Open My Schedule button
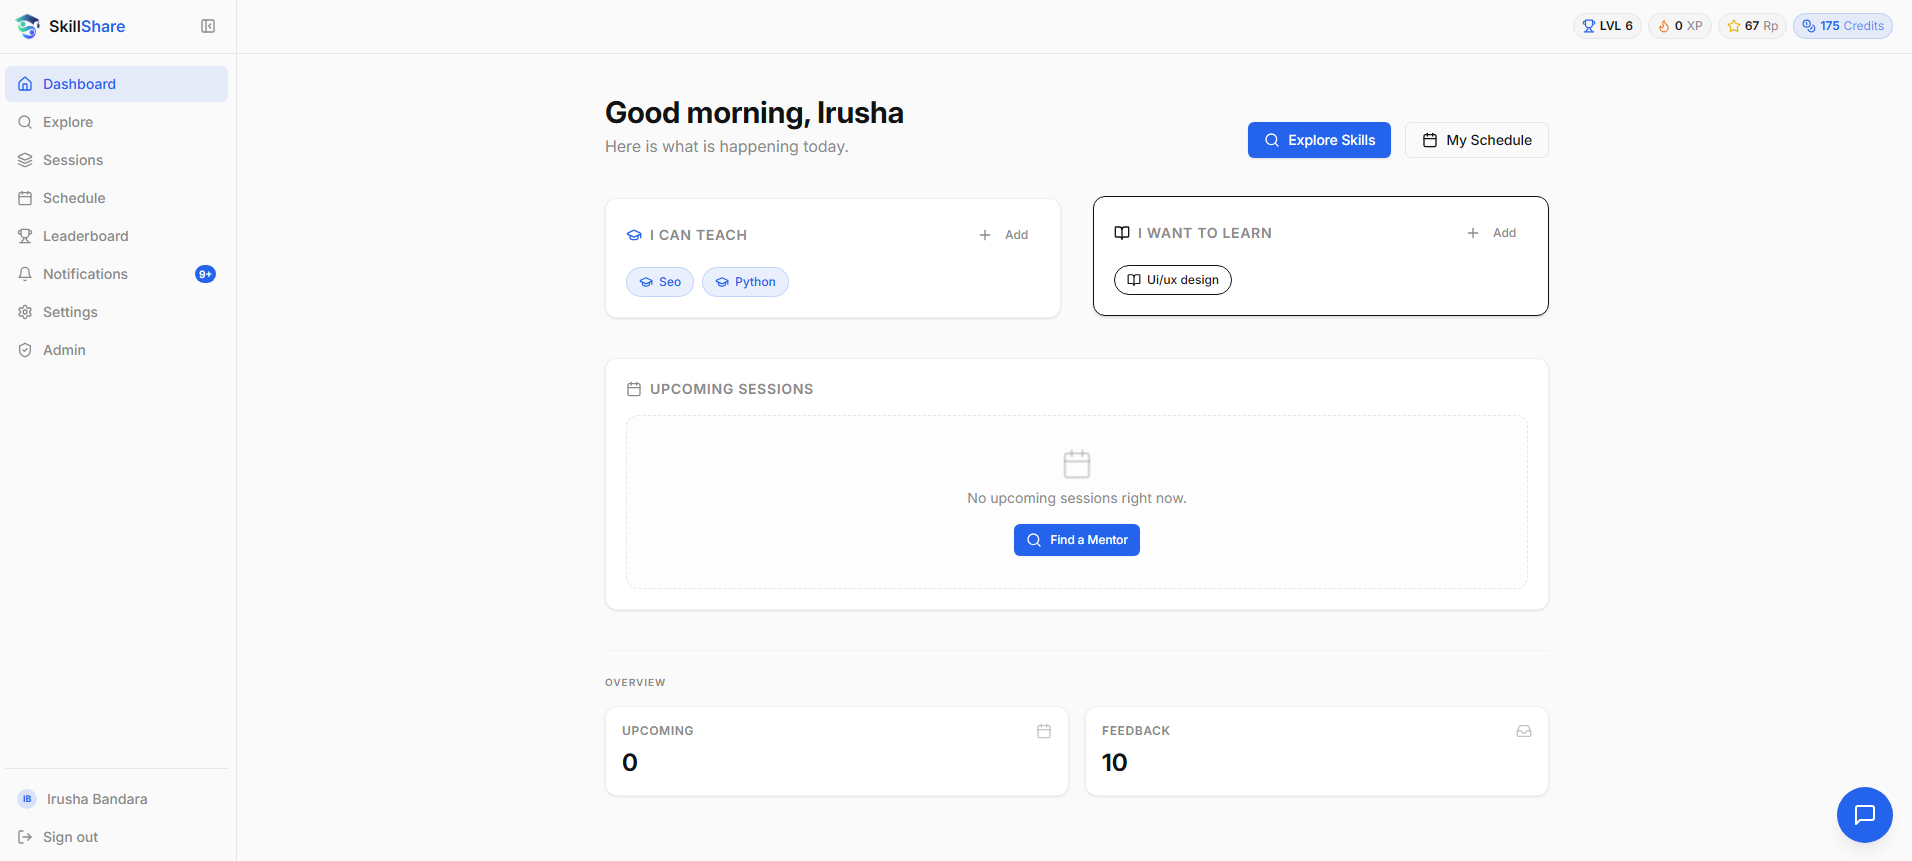 1477,140
